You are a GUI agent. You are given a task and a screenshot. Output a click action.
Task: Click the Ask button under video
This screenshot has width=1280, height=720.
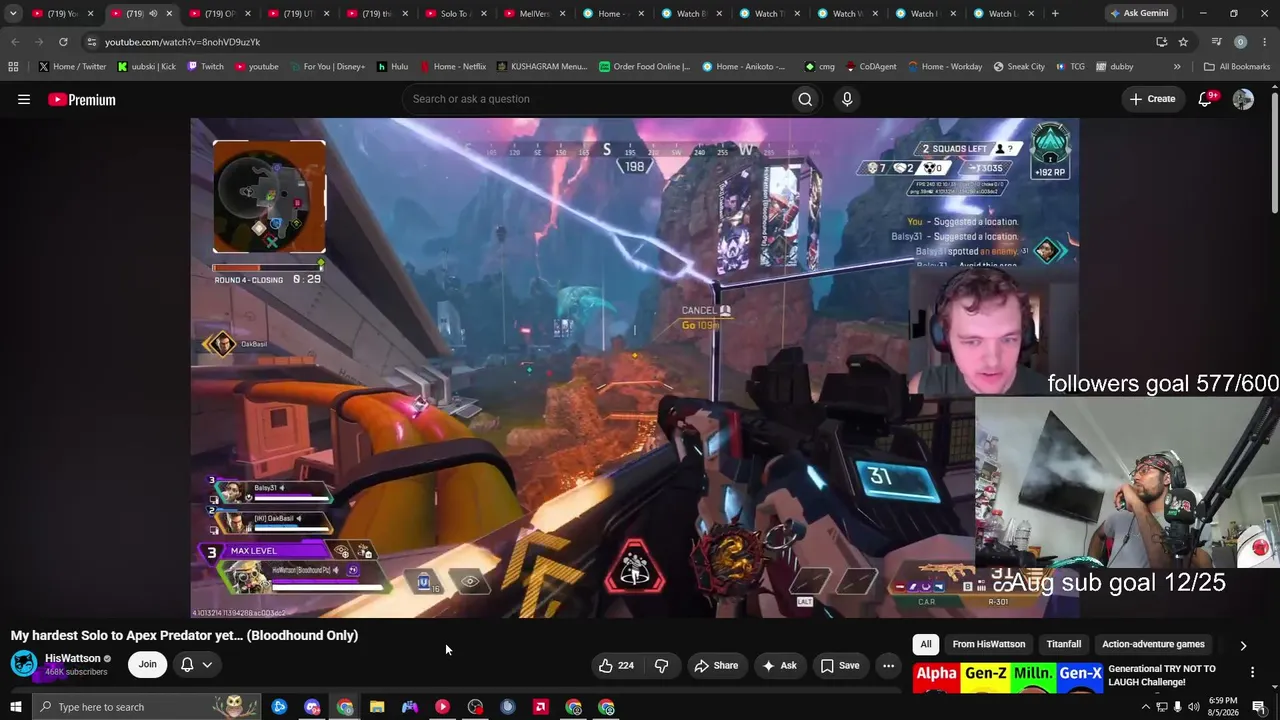pos(779,665)
